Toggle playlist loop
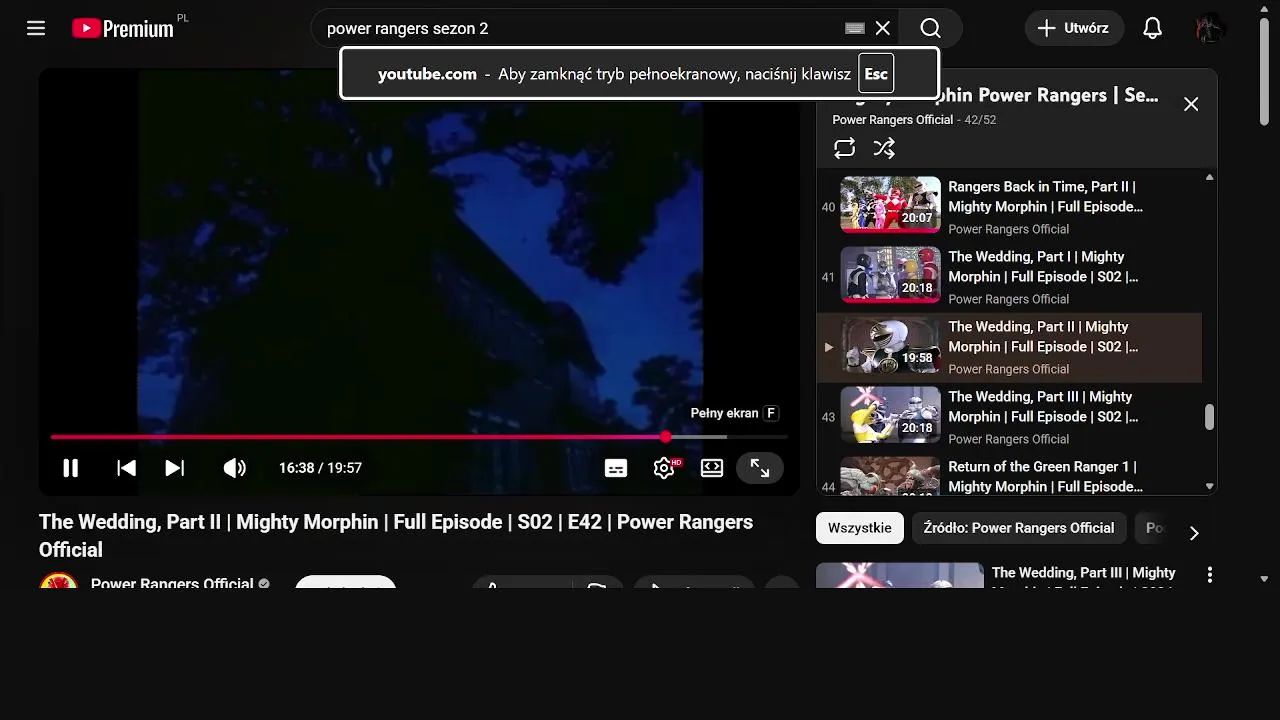This screenshot has height=720, width=1280. tap(845, 148)
